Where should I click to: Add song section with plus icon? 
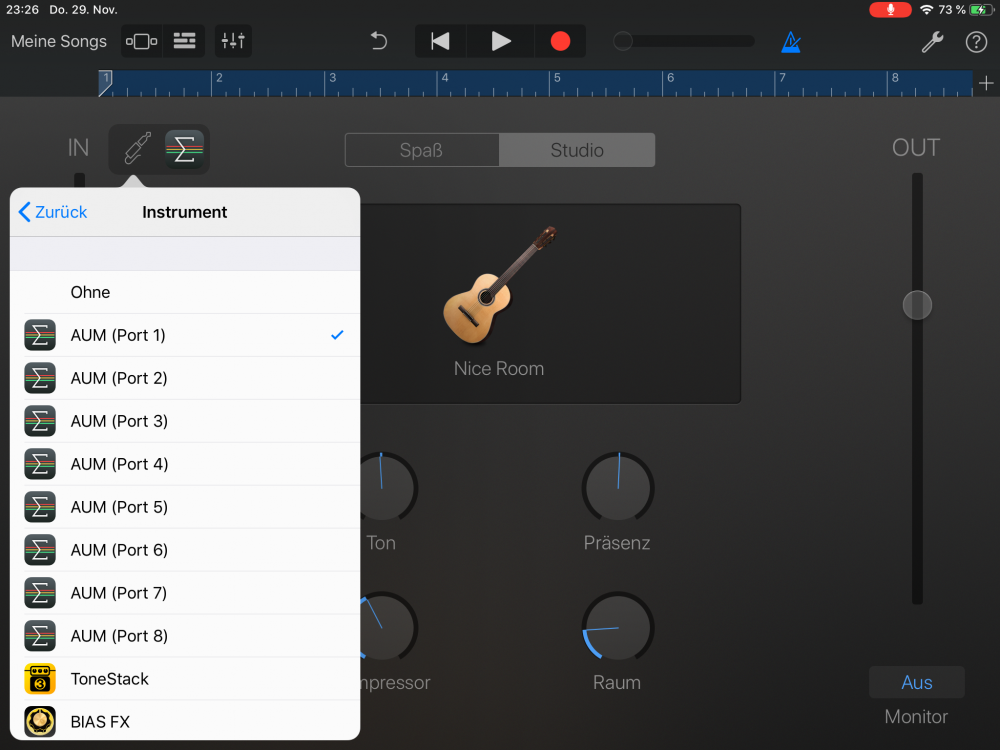(x=986, y=83)
